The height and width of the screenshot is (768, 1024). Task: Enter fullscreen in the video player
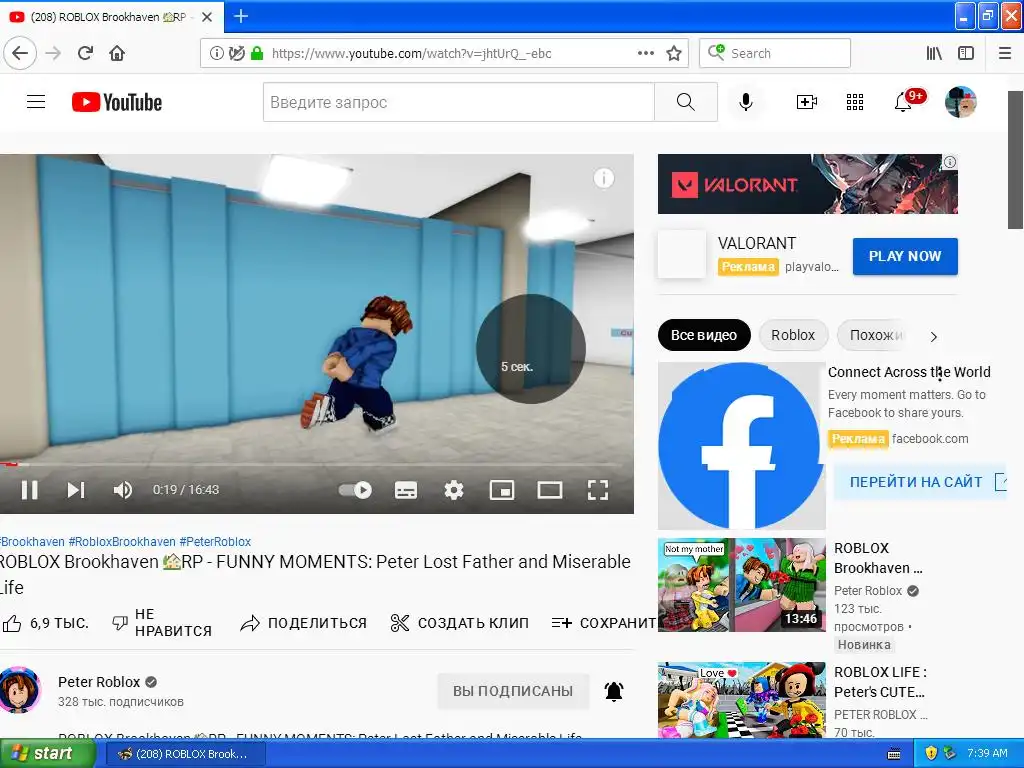[598, 490]
